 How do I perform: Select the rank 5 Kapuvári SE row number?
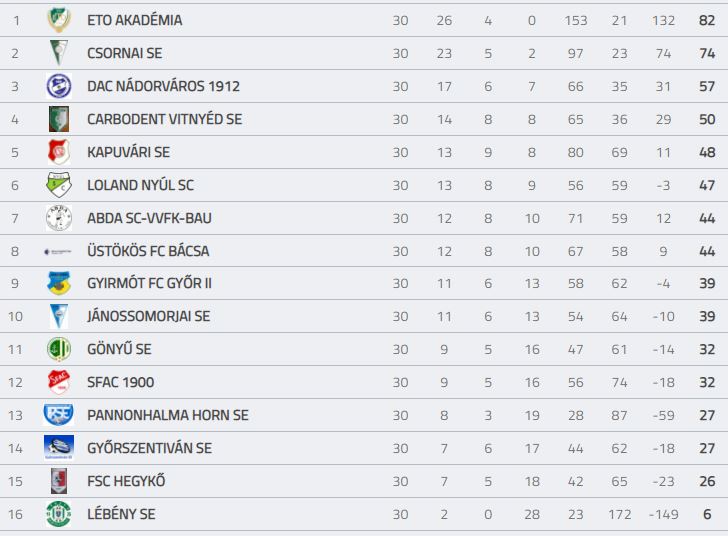coord(15,152)
